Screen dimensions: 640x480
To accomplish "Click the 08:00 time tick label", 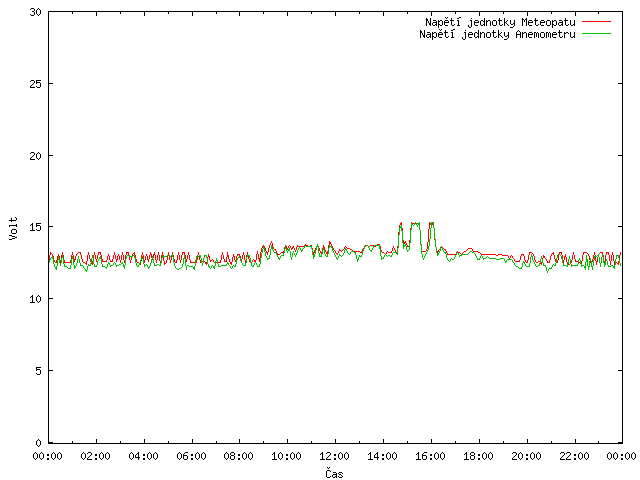I will point(239,456).
